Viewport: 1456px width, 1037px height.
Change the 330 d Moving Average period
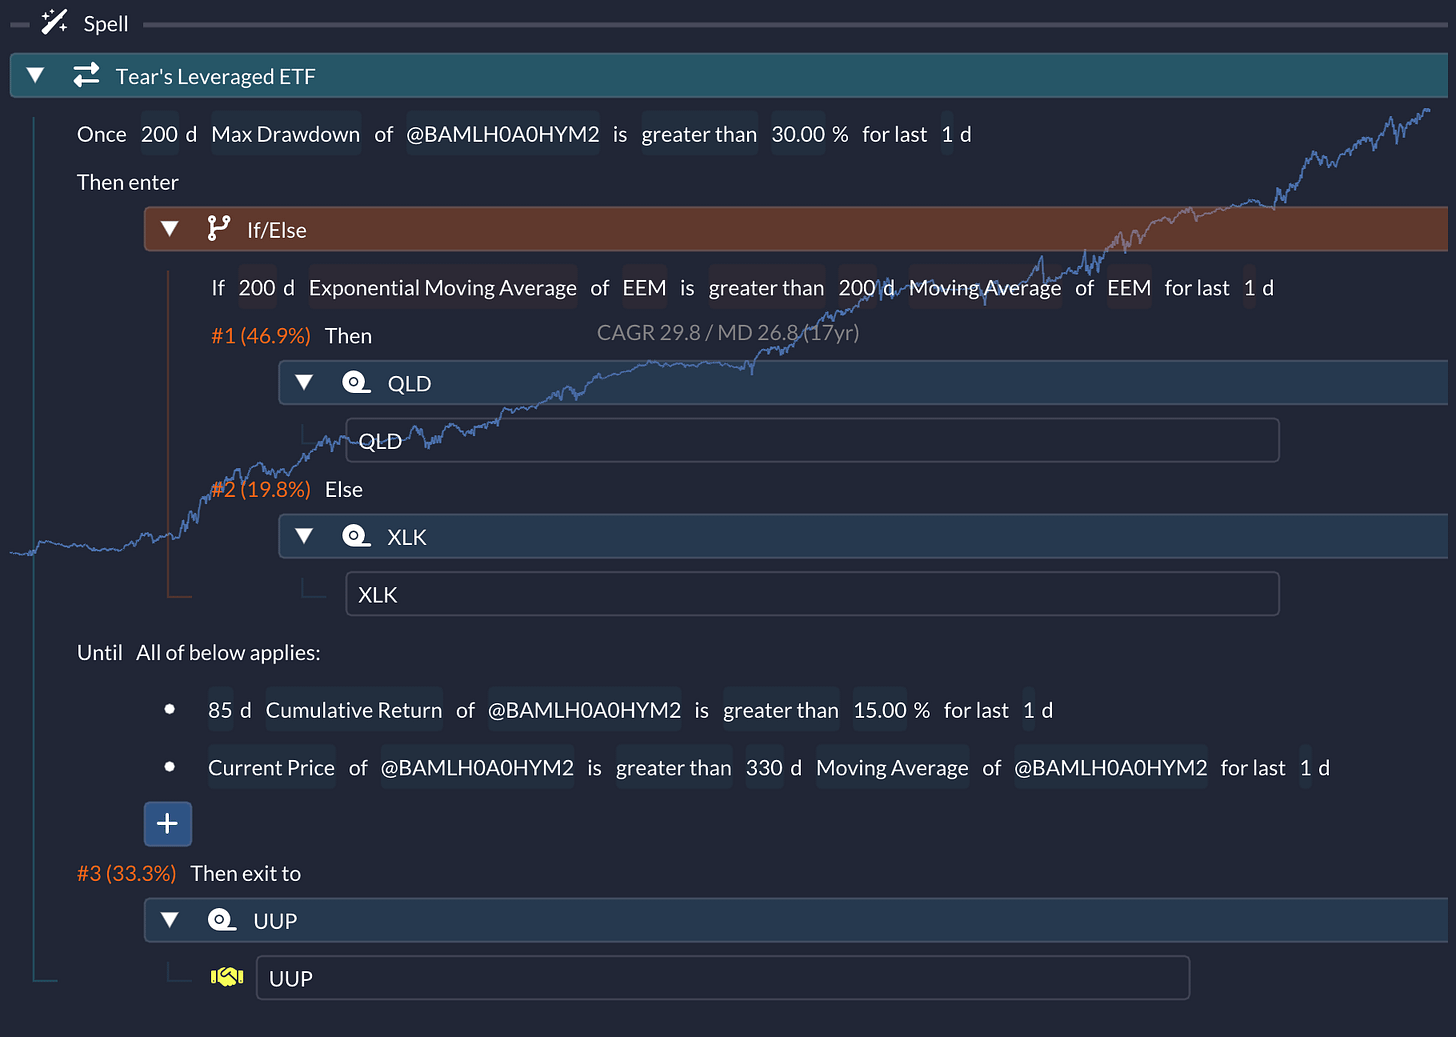(x=764, y=768)
